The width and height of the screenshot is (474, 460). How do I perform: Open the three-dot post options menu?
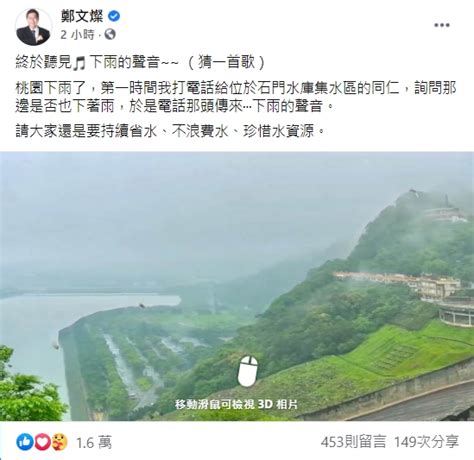[x=442, y=25]
